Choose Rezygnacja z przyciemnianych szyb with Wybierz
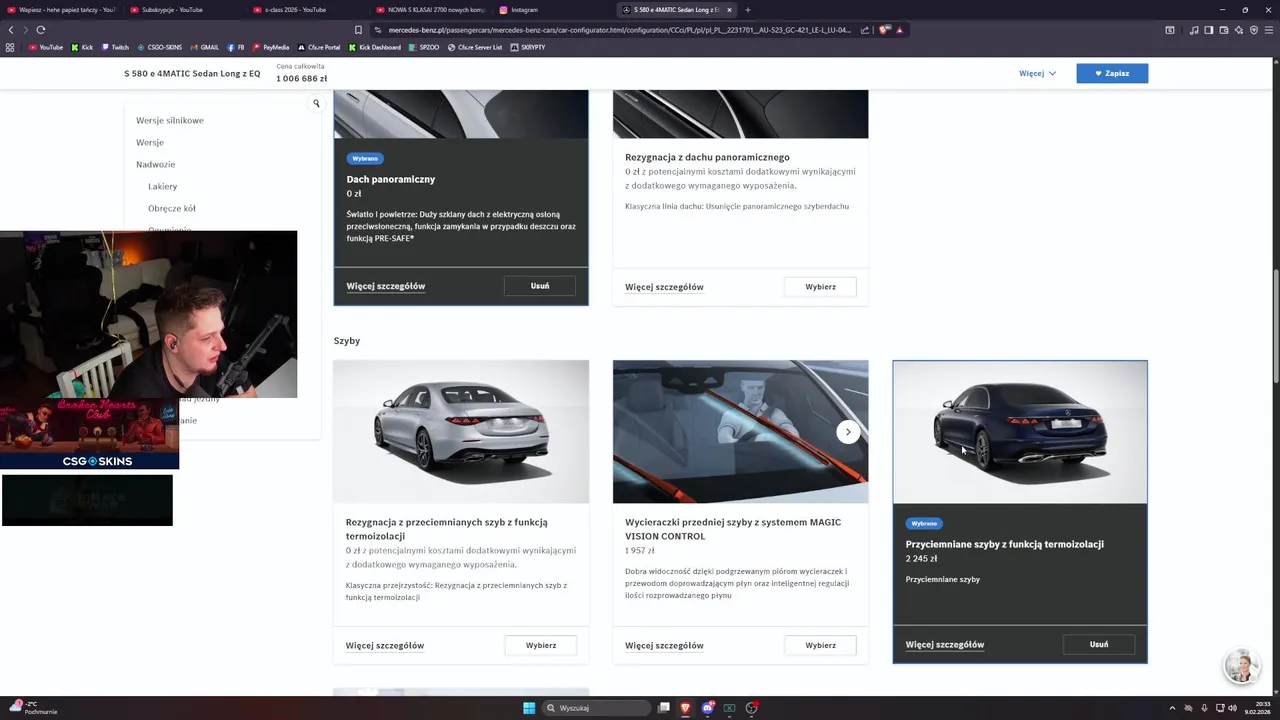This screenshot has width=1280, height=720. click(541, 645)
